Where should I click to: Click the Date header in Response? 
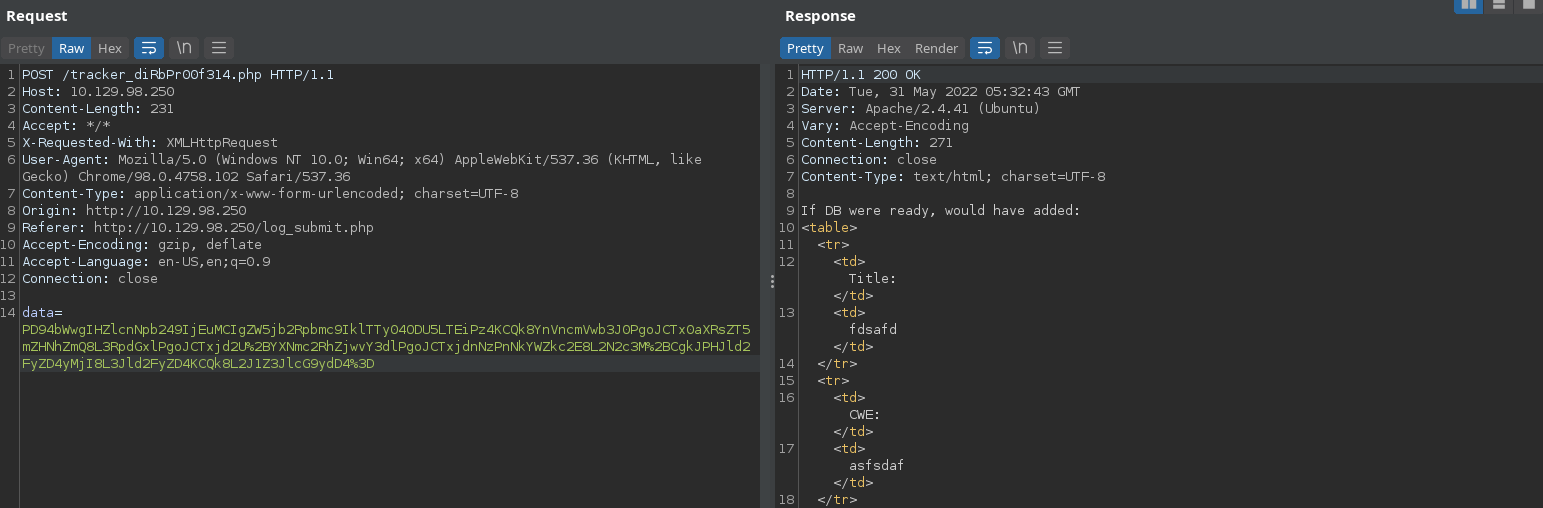click(x=941, y=92)
